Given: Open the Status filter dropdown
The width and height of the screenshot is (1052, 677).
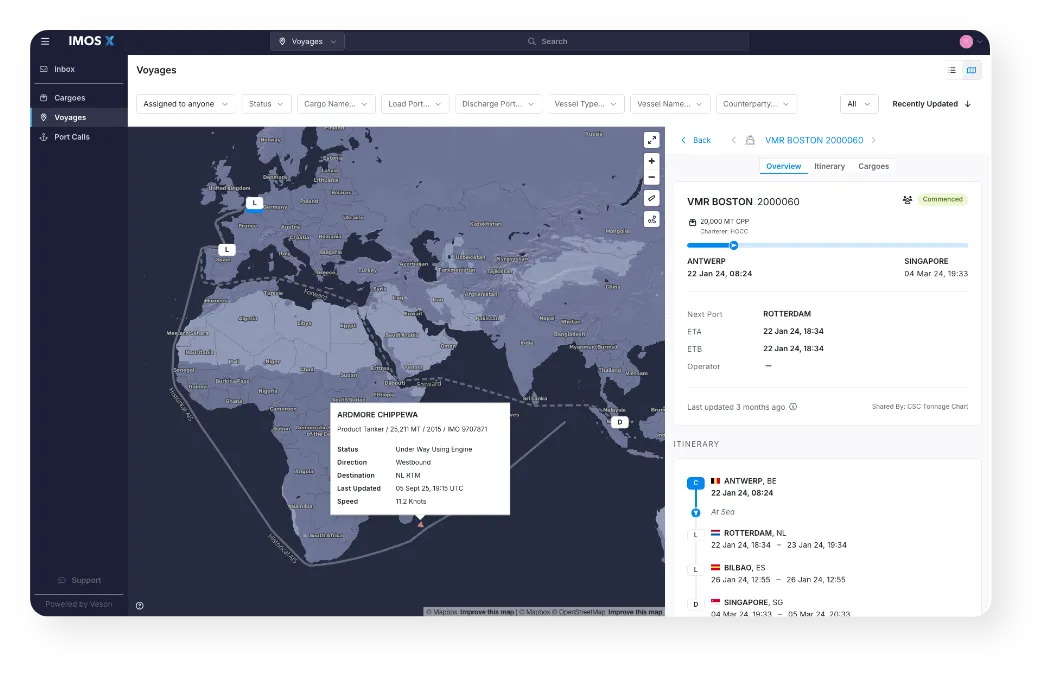Looking at the screenshot, I should tap(266, 104).
